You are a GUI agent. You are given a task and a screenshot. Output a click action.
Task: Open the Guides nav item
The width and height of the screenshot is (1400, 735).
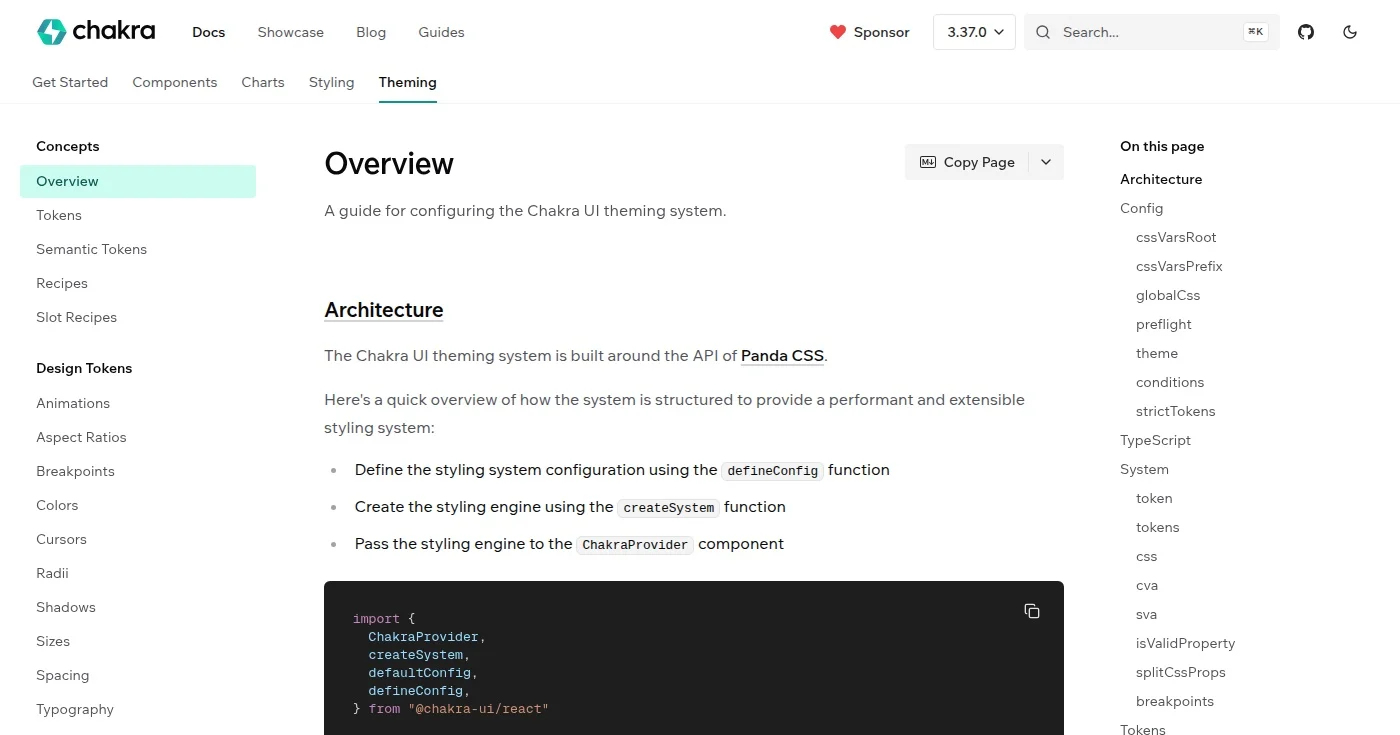pos(441,32)
